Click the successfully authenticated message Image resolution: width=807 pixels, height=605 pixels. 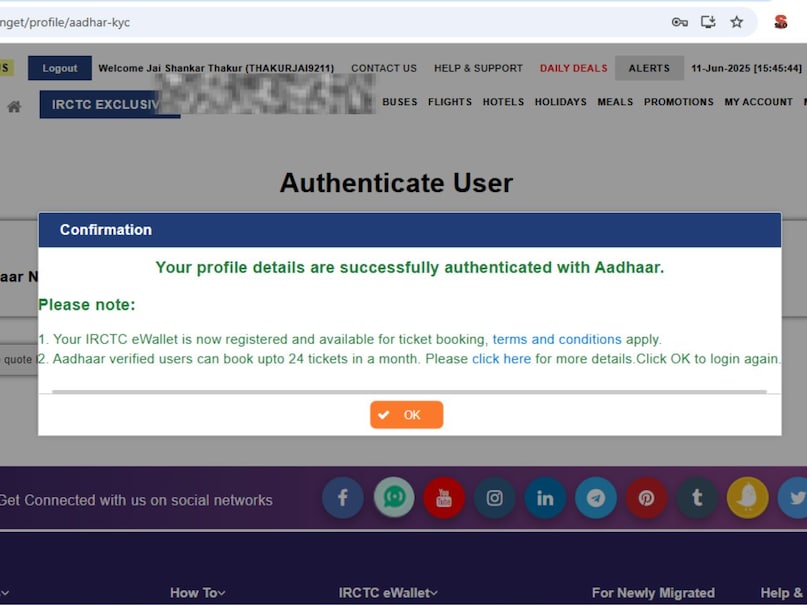(410, 268)
